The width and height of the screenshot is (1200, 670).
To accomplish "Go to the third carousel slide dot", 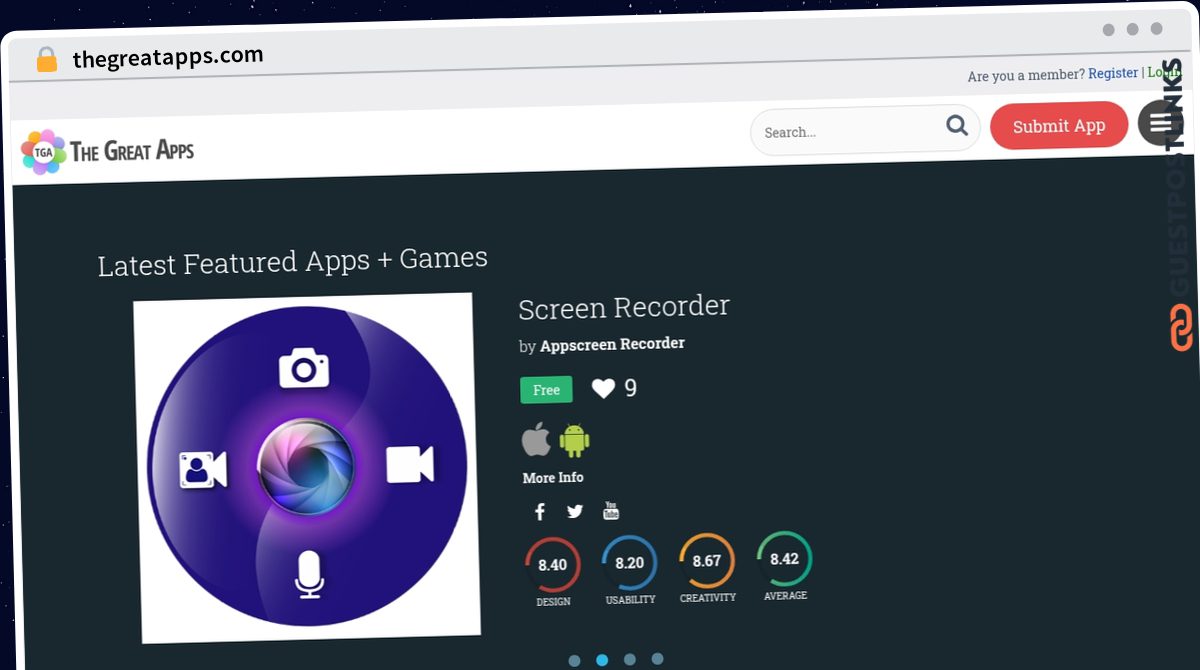I will [629, 659].
